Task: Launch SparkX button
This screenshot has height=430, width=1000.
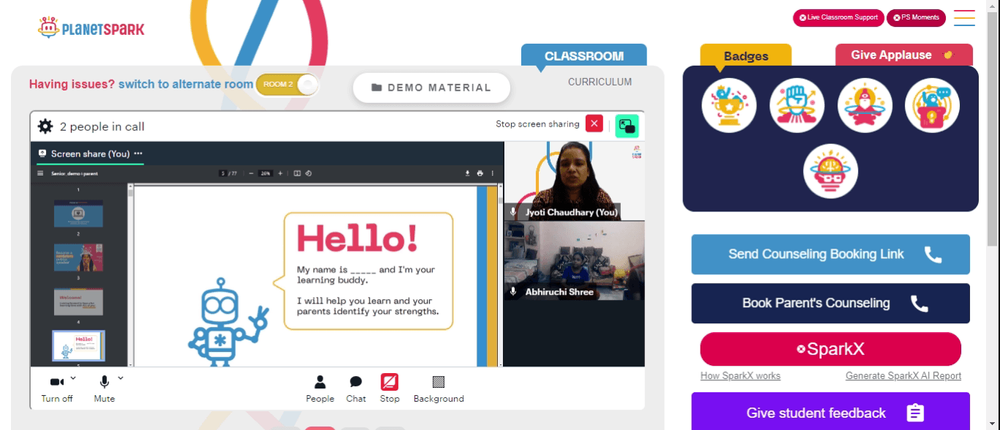Action: coord(830,349)
